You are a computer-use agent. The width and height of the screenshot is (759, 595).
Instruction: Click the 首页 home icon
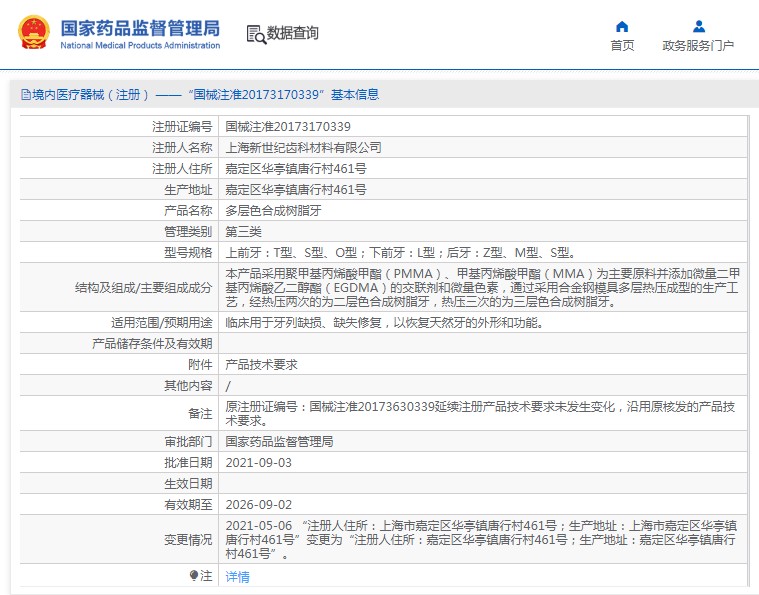click(x=622, y=27)
